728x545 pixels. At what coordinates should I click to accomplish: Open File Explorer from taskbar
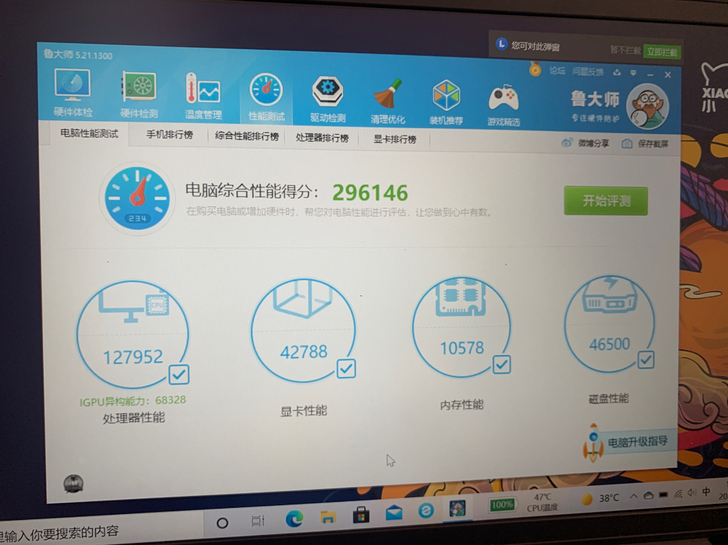click(328, 516)
